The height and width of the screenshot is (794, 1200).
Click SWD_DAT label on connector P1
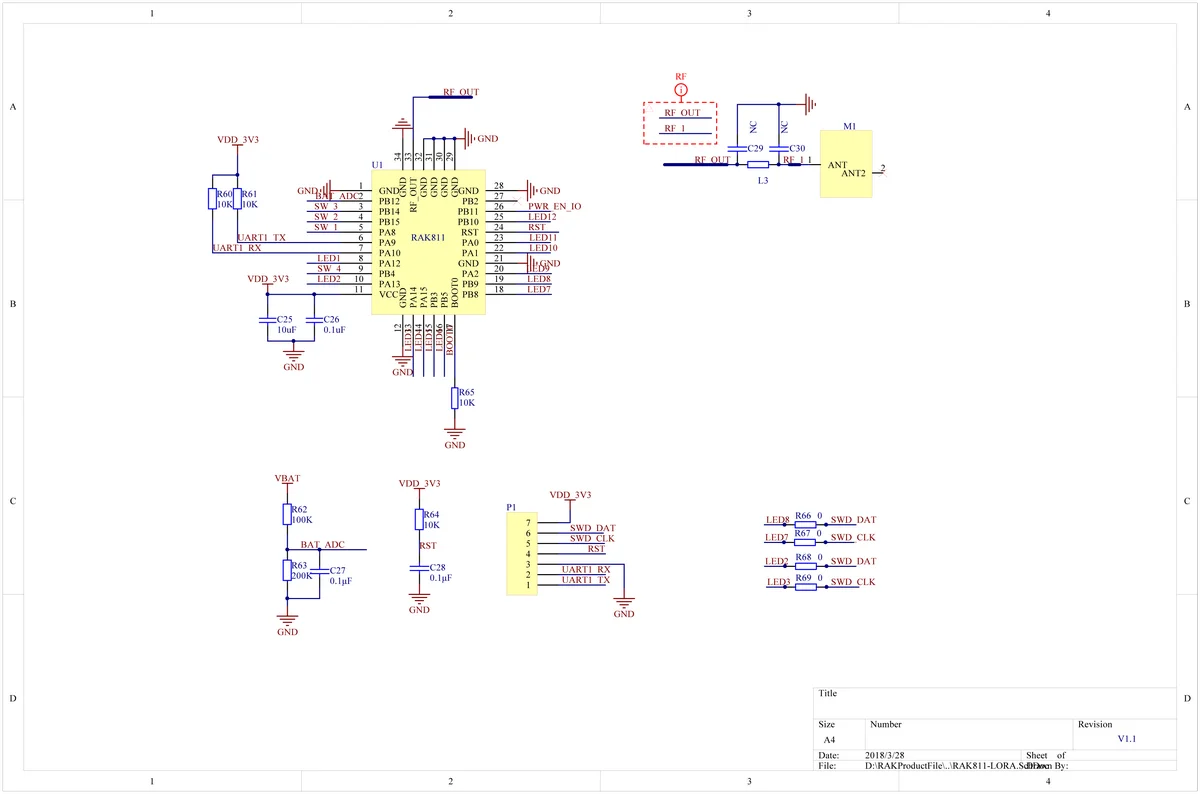593,528
